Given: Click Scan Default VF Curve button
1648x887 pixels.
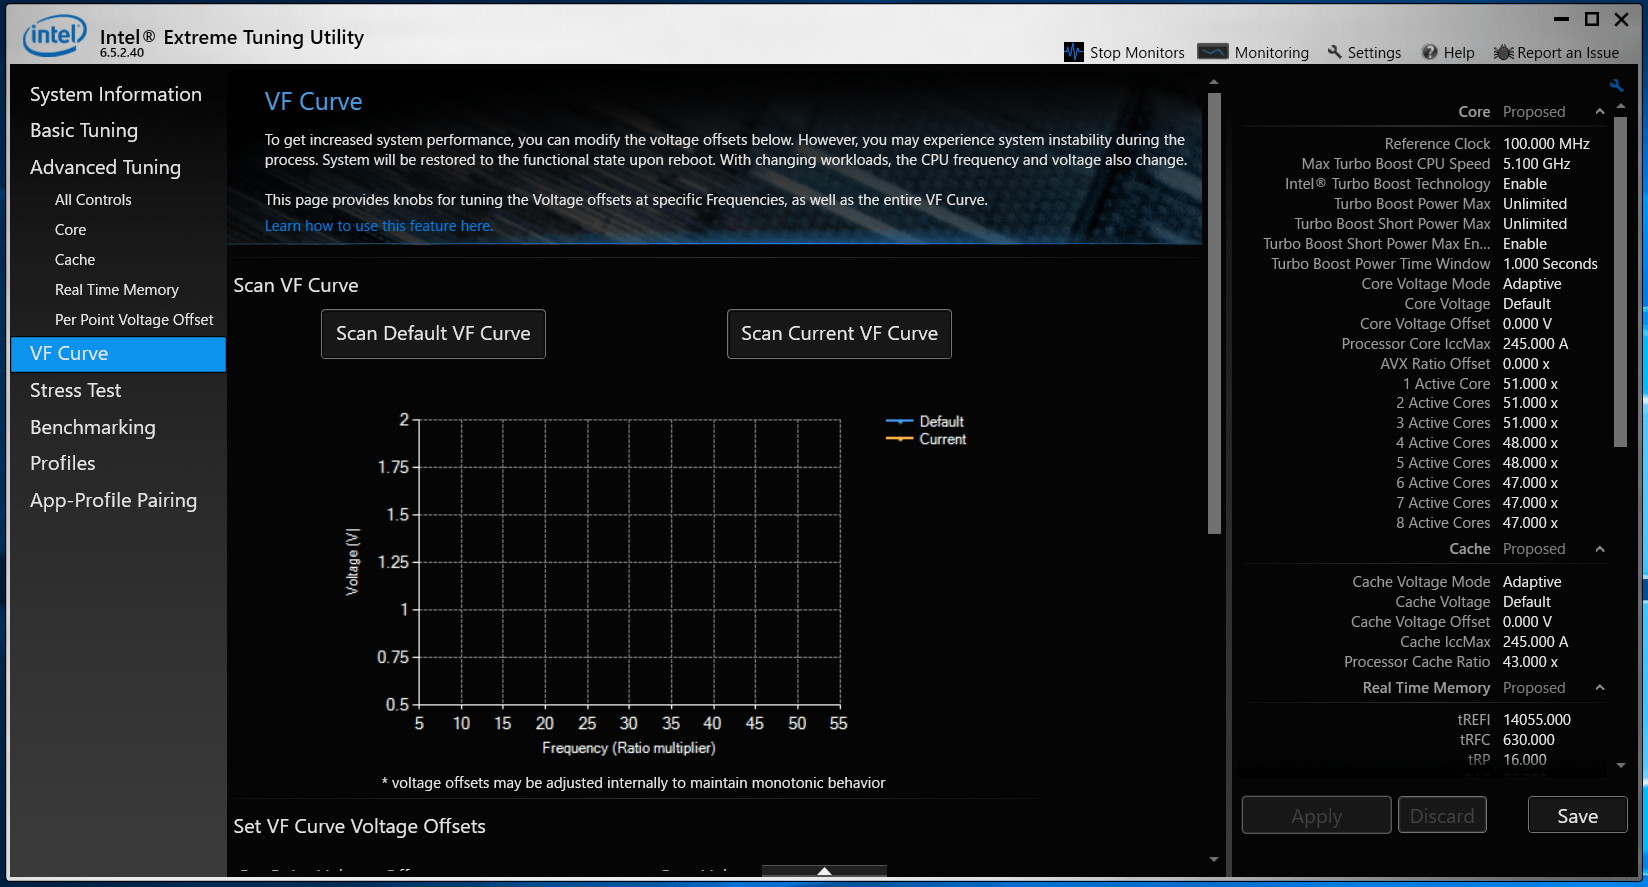Looking at the screenshot, I should [433, 334].
